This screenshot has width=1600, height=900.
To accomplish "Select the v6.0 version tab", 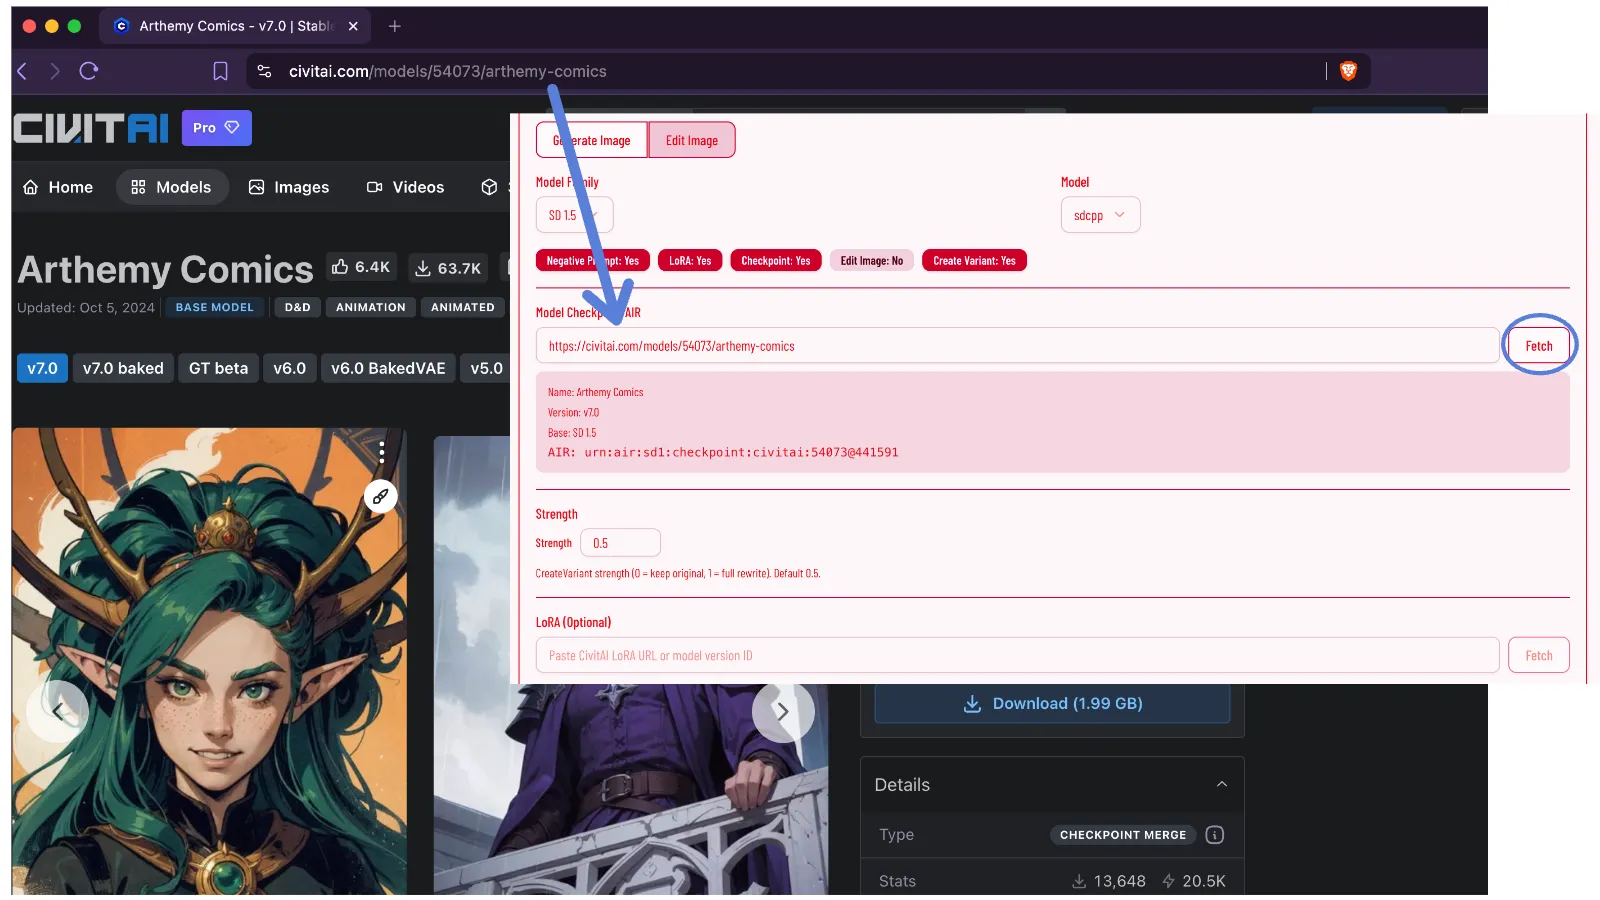I will coord(290,368).
